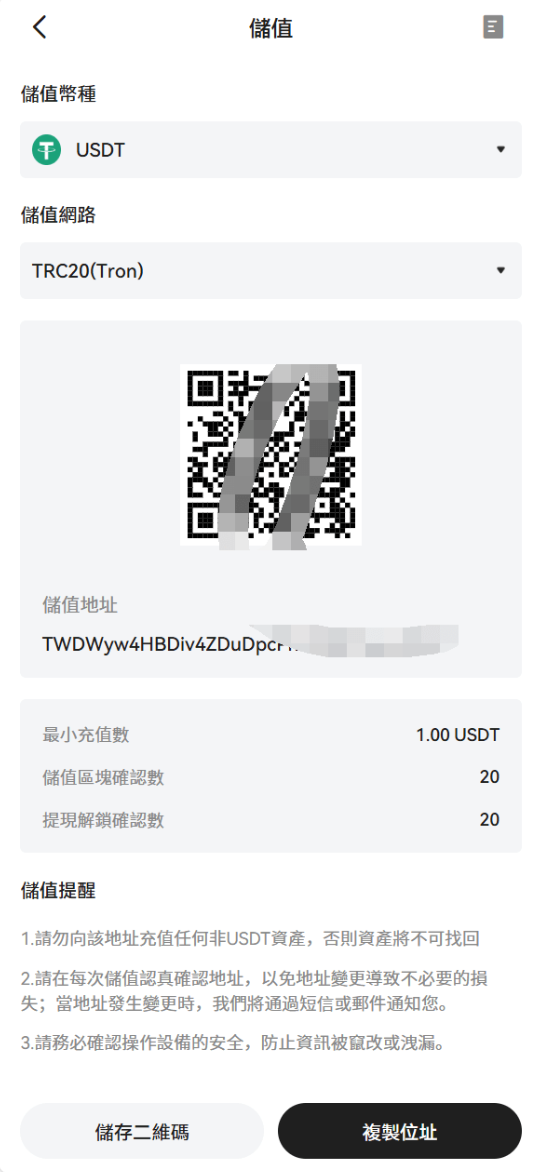Tap the 提現解鎖確認數 row

270,820
